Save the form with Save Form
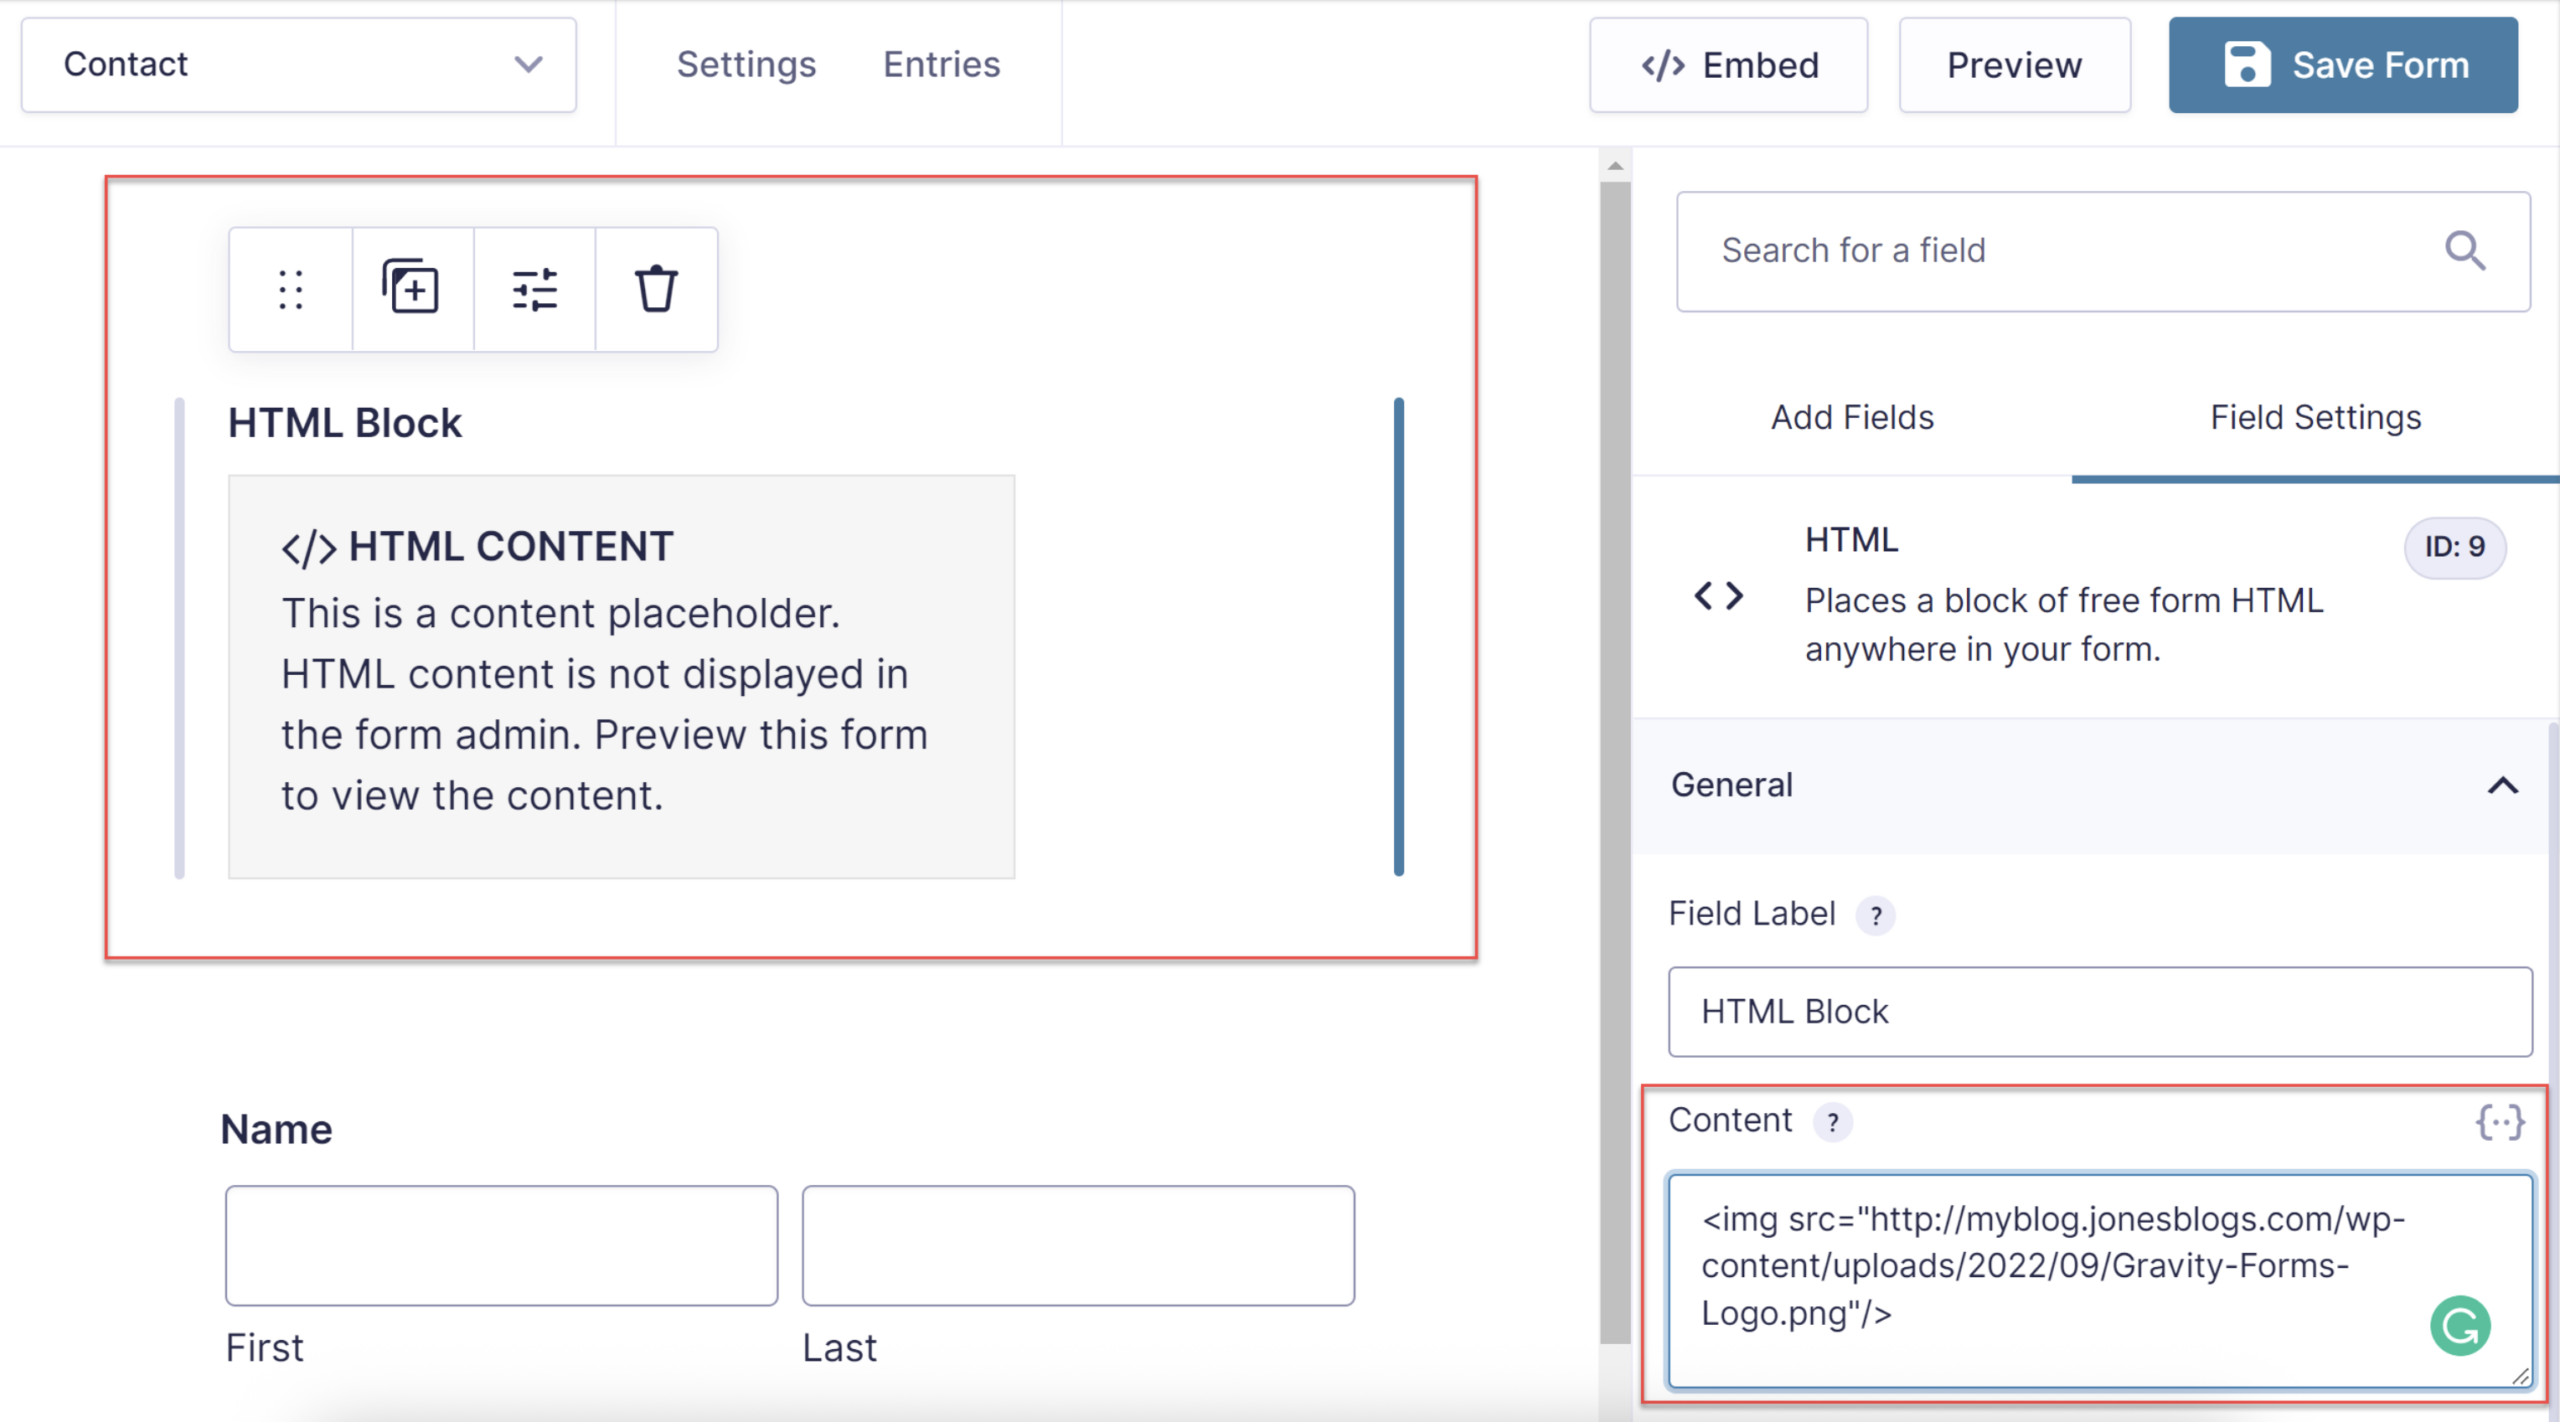 [2342, 65]
